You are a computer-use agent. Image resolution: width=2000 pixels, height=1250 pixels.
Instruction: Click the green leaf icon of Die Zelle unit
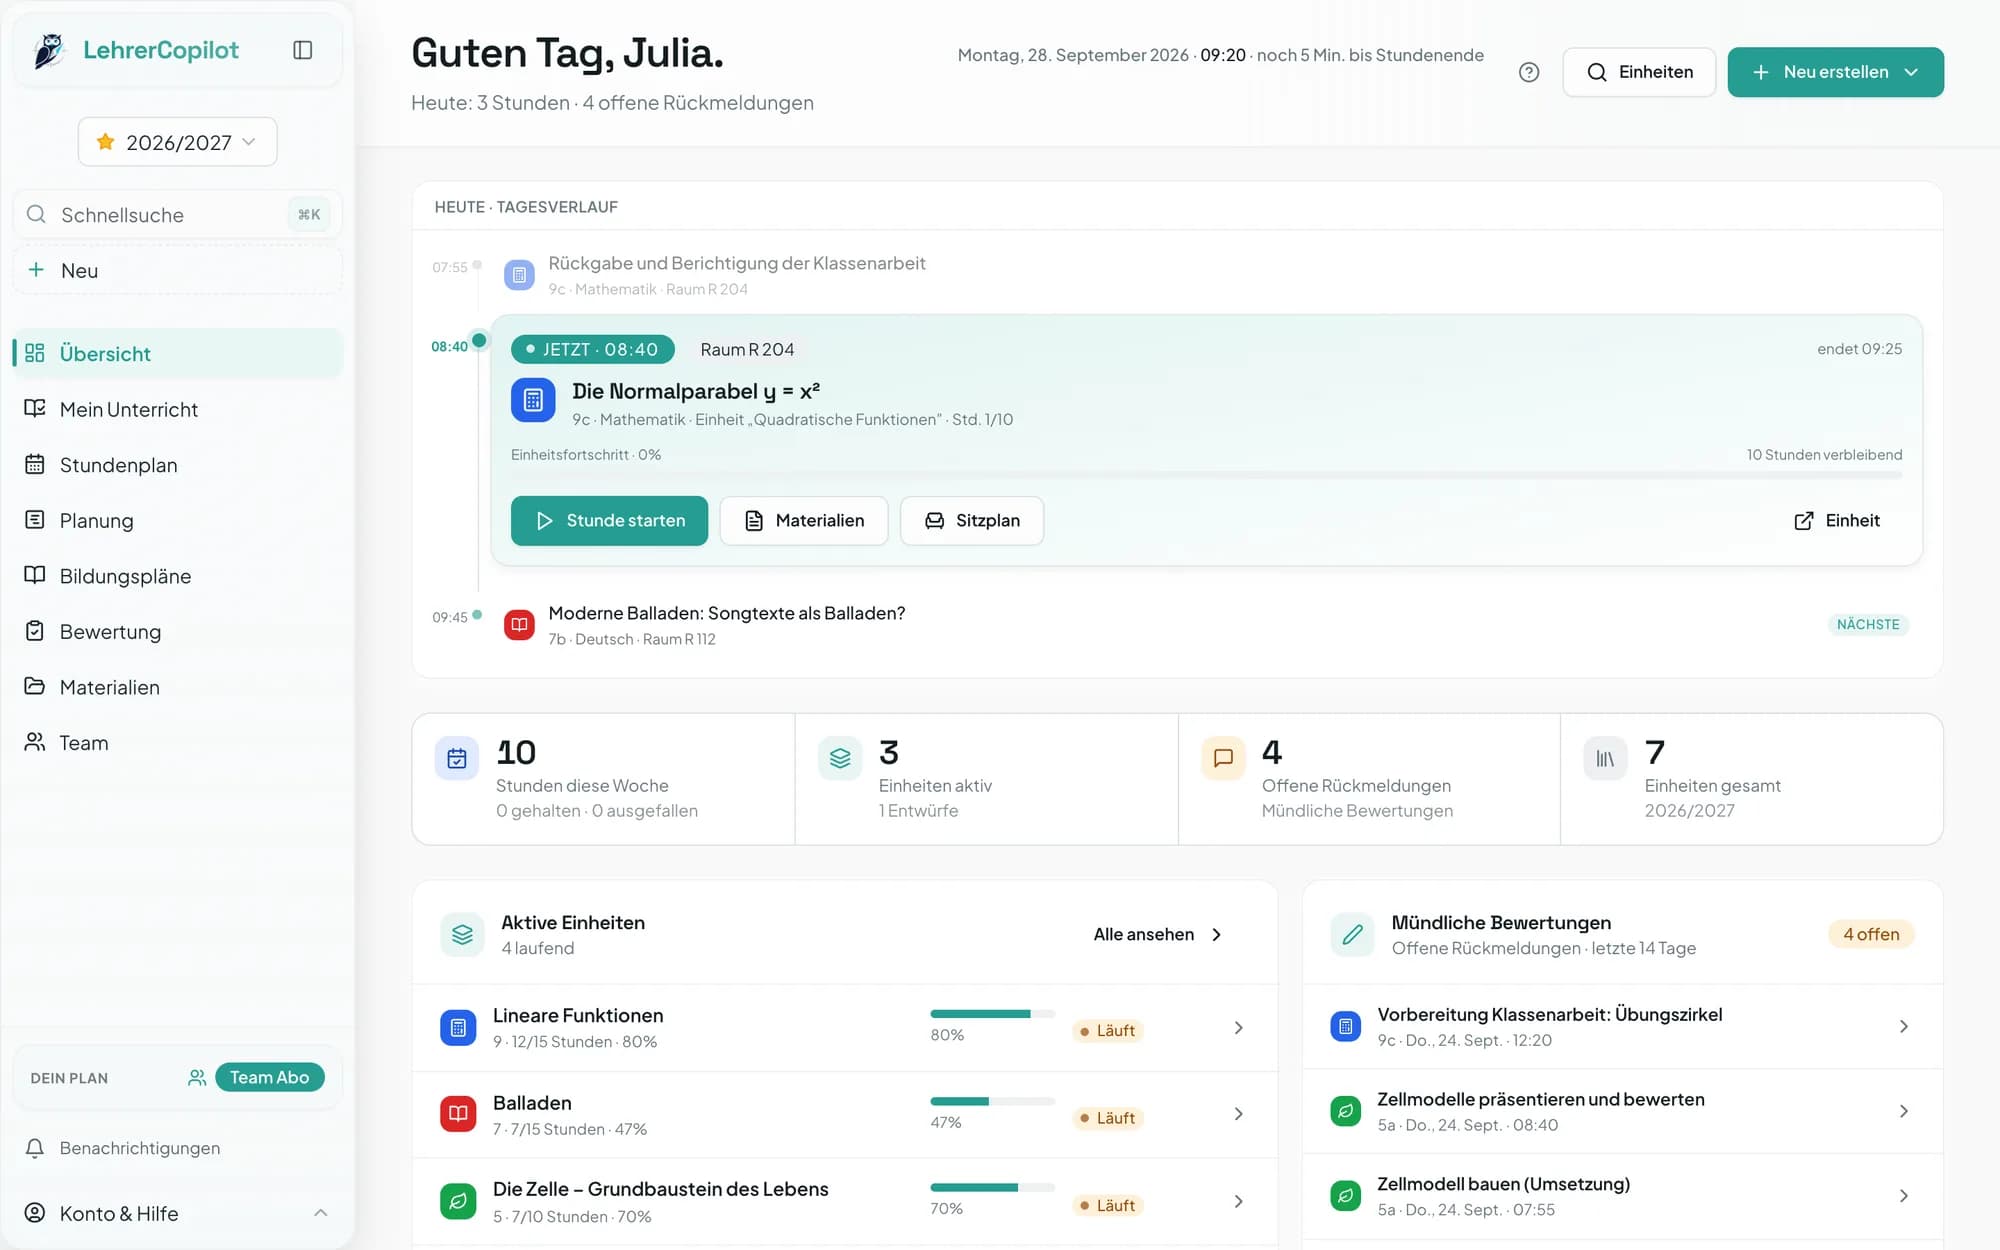[x=458, y=1201]
